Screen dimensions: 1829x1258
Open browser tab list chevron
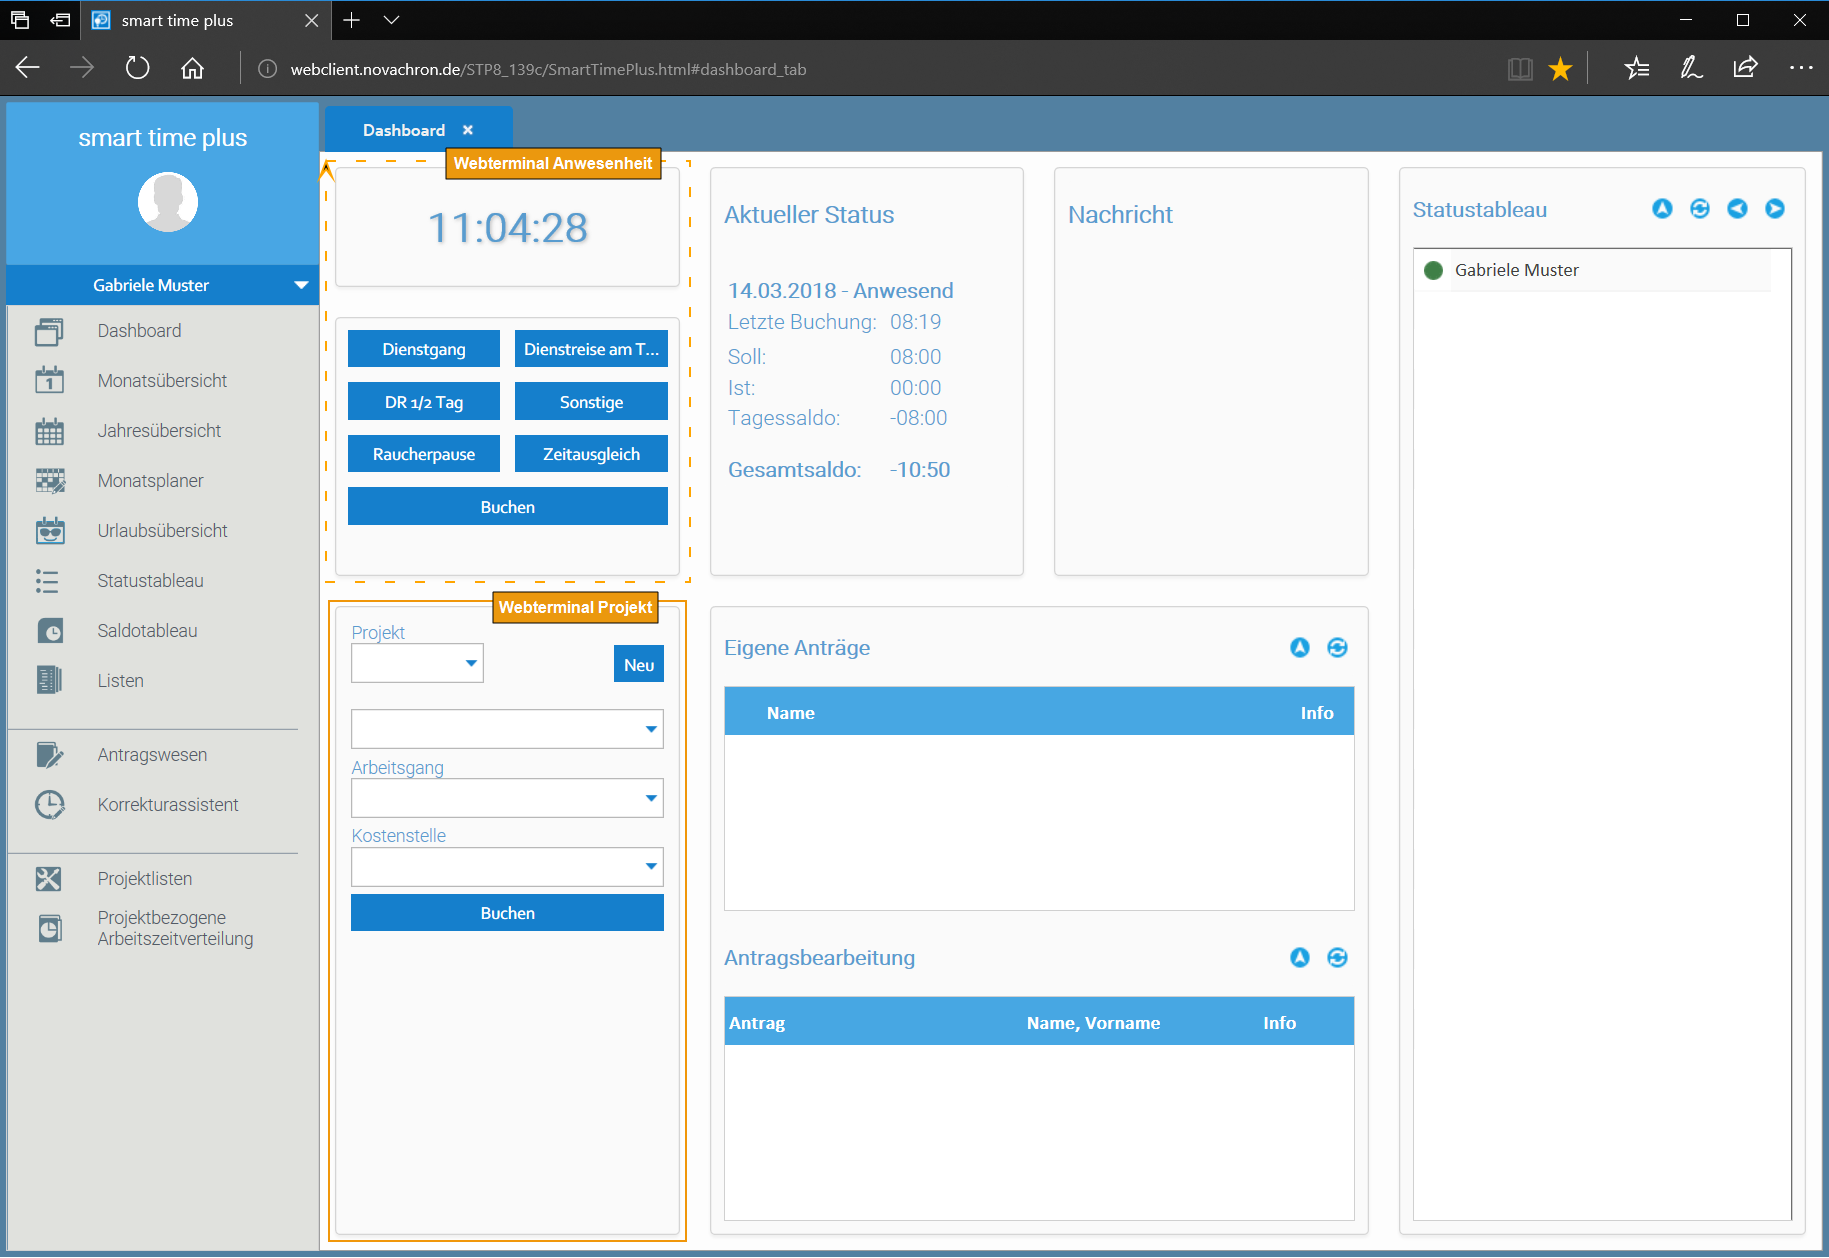pyautogui.click(x=392, y=20)
